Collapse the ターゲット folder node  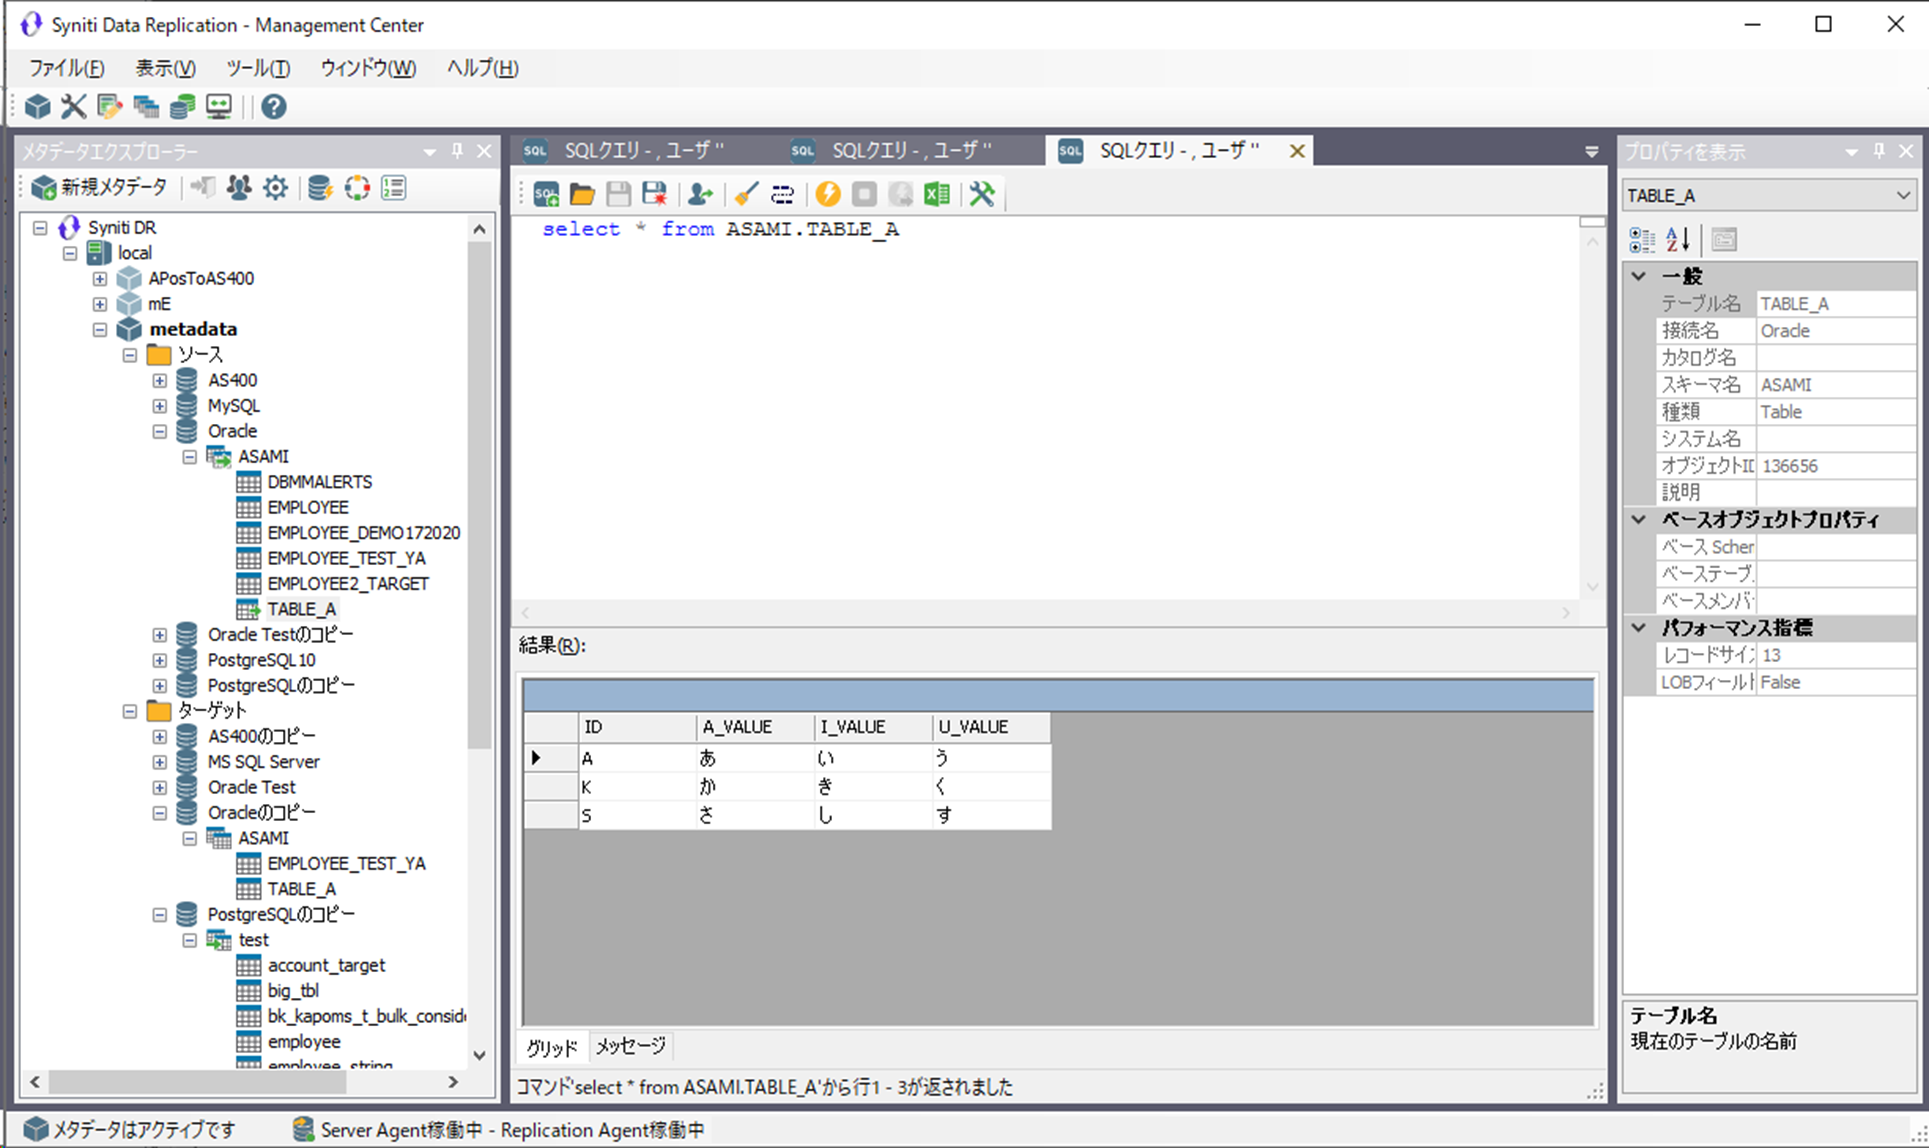click(x=130, y=711)
